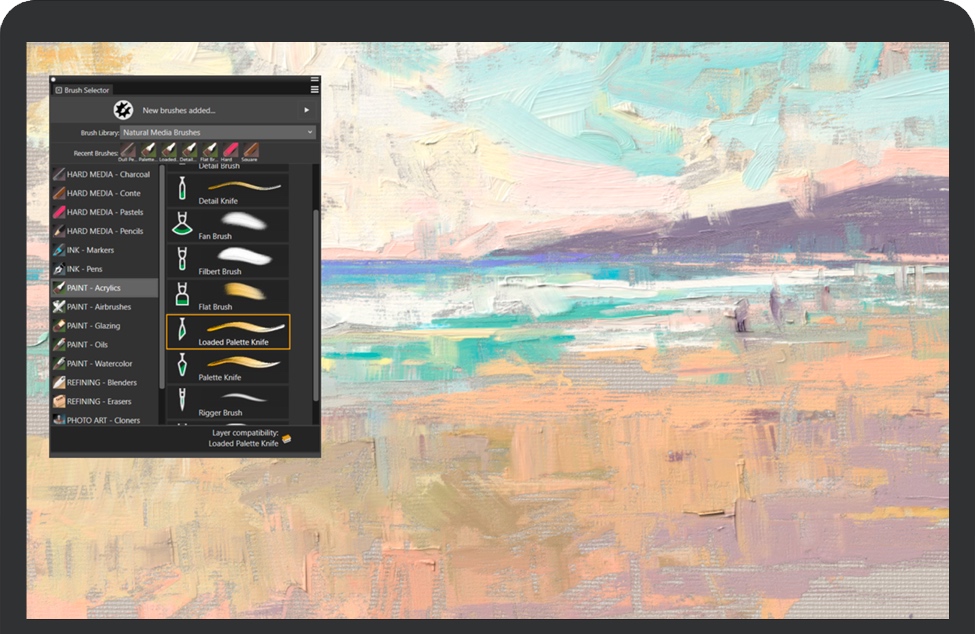Click the new brushes gear badge icon

[x=123, y=110]
